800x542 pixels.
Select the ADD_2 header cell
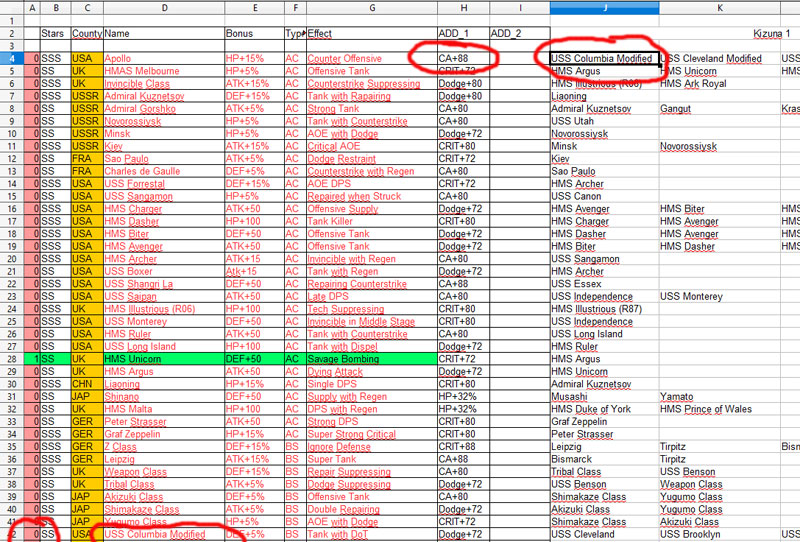tap(517, 34)
